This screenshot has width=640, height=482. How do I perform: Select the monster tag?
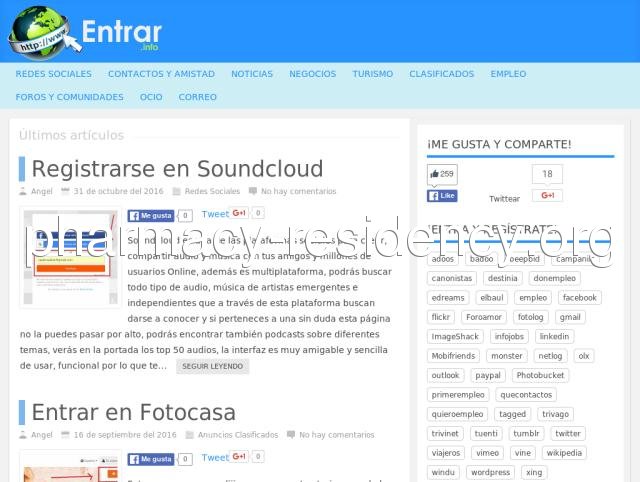pos(507,356)
